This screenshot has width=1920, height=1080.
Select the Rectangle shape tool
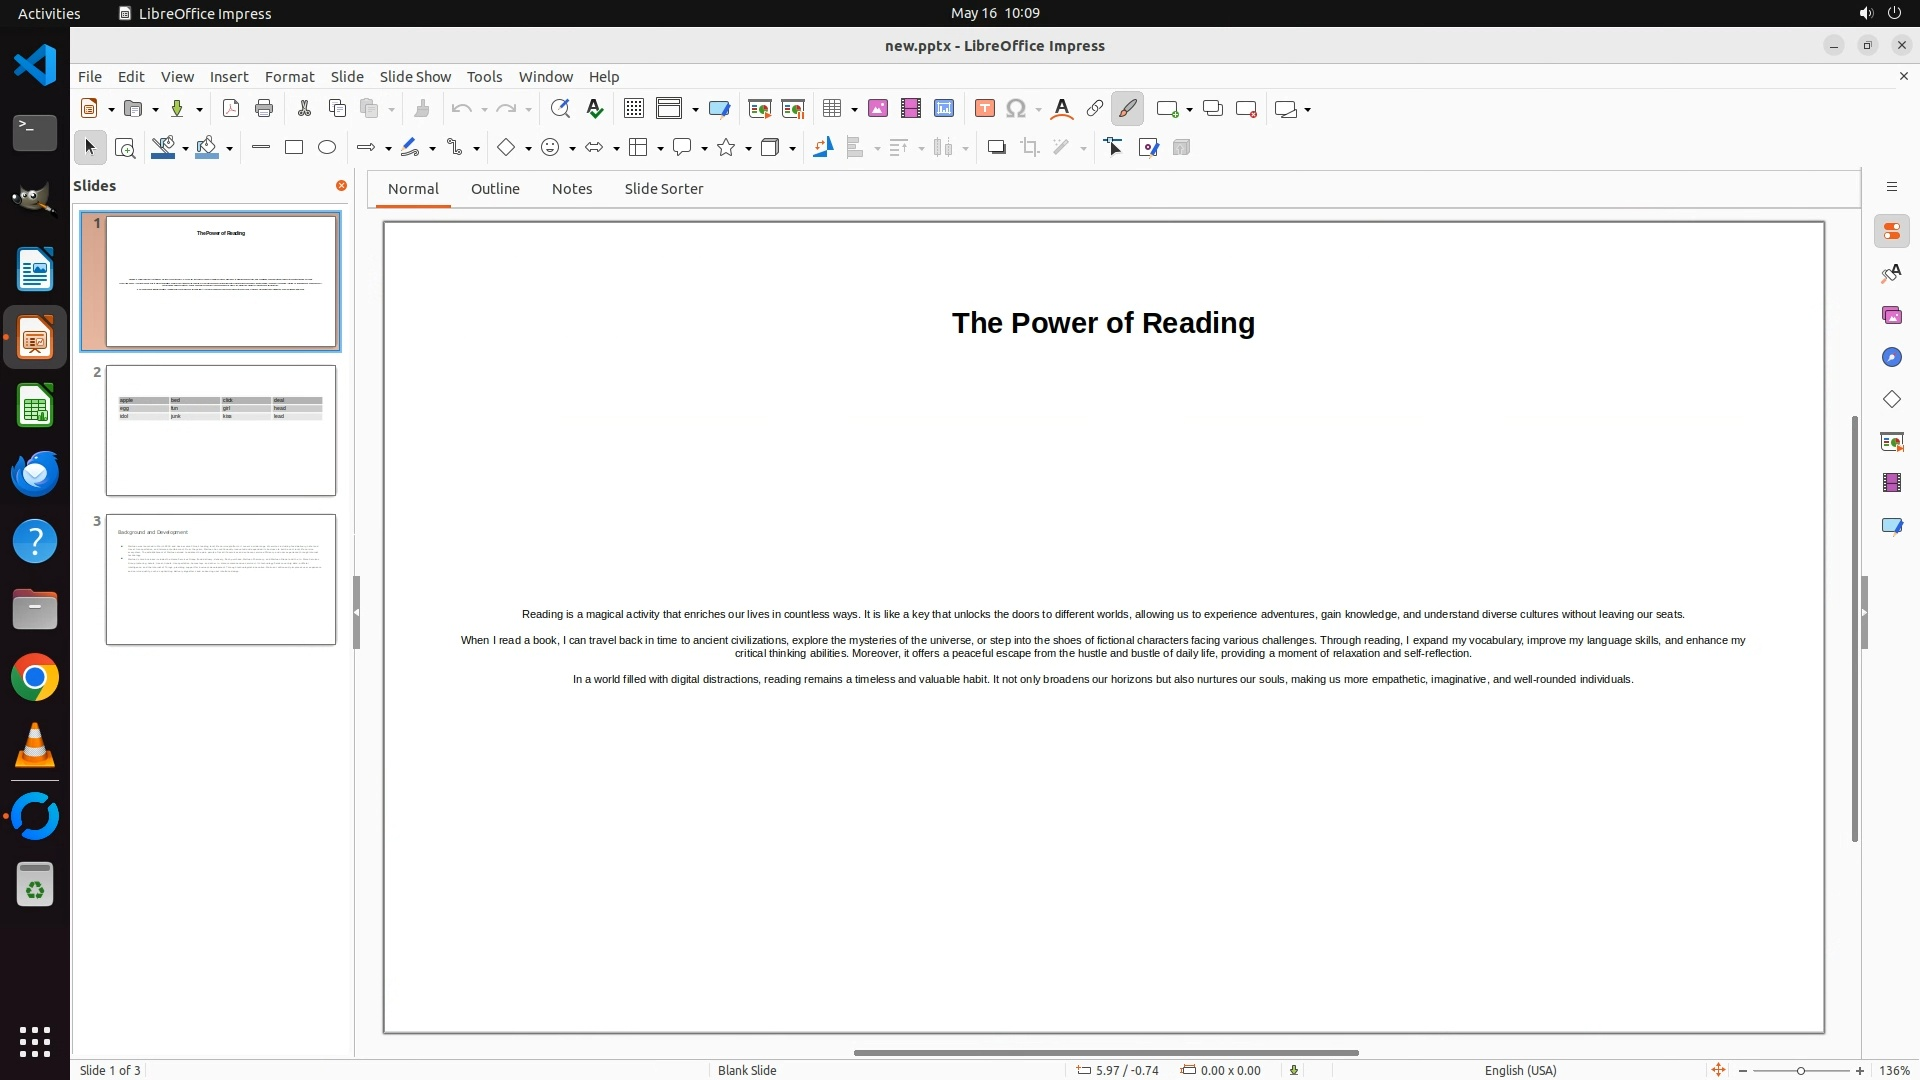pos(294,148)
